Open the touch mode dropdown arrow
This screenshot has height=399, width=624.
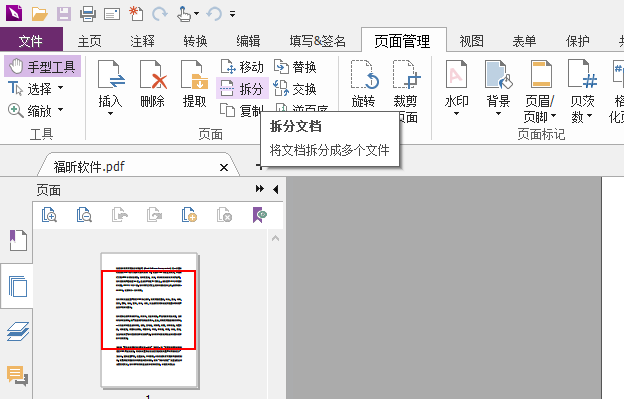(196, 14)
